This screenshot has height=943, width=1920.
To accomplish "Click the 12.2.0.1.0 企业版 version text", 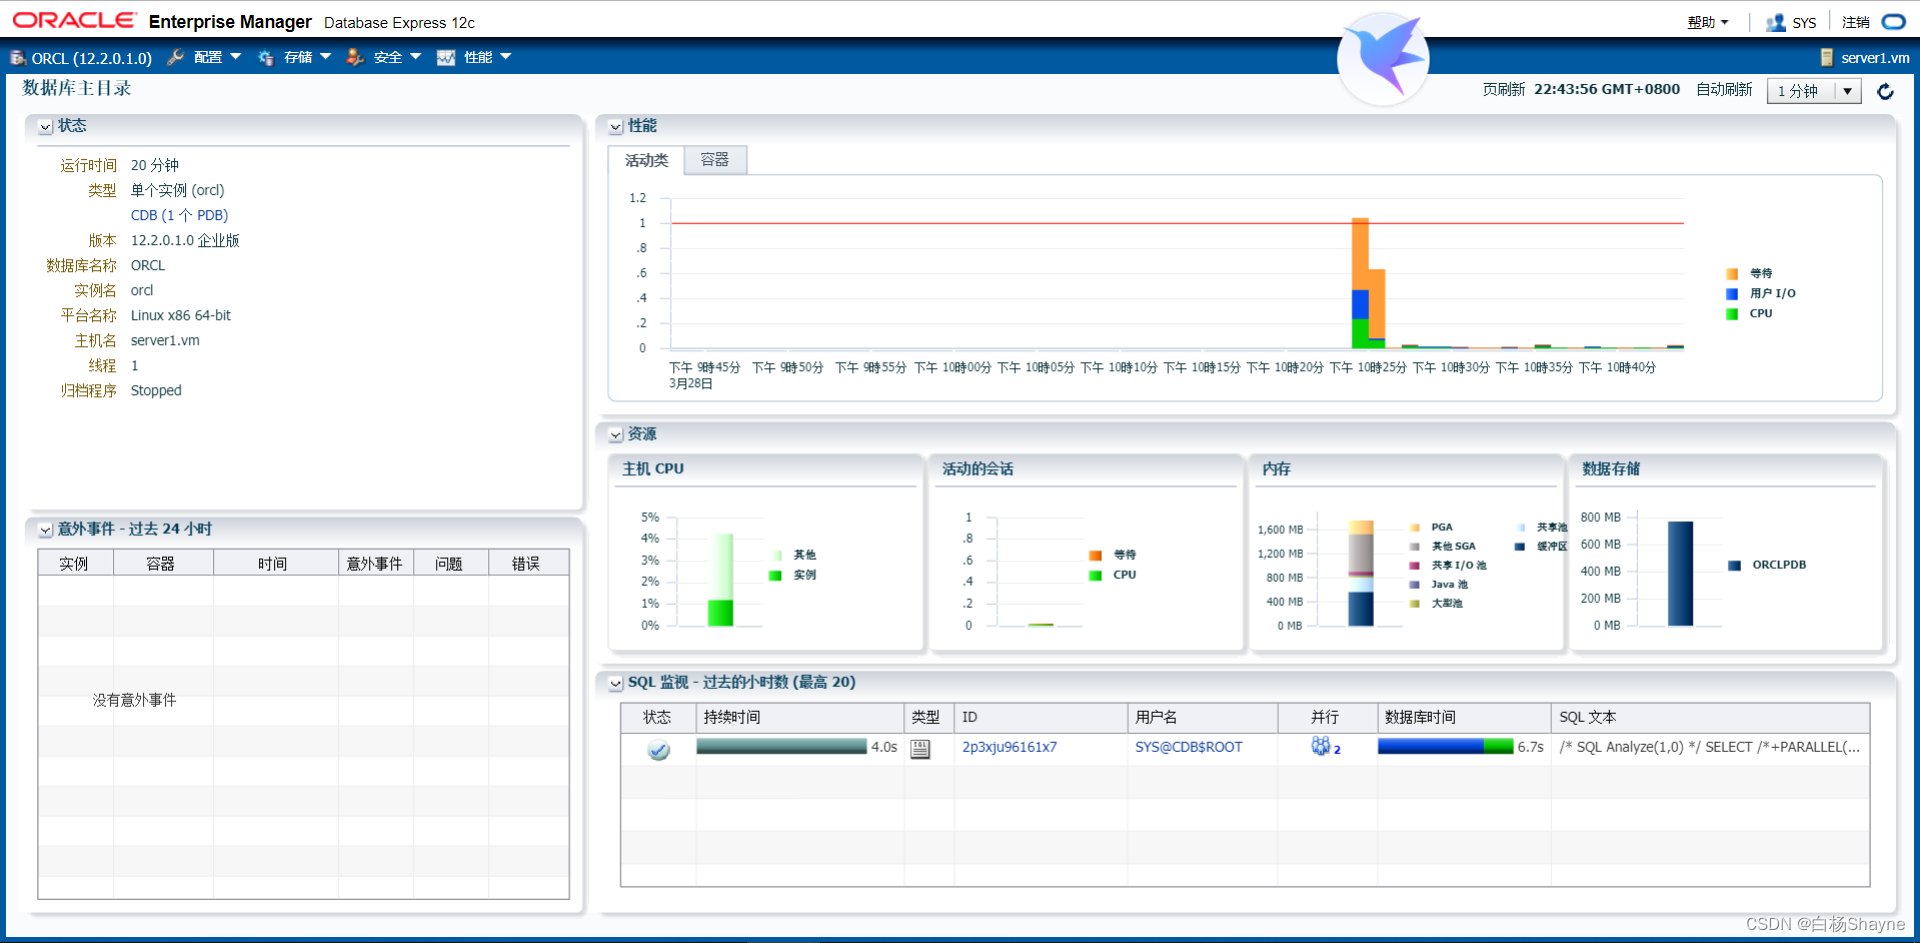I will tap(185, 240).
